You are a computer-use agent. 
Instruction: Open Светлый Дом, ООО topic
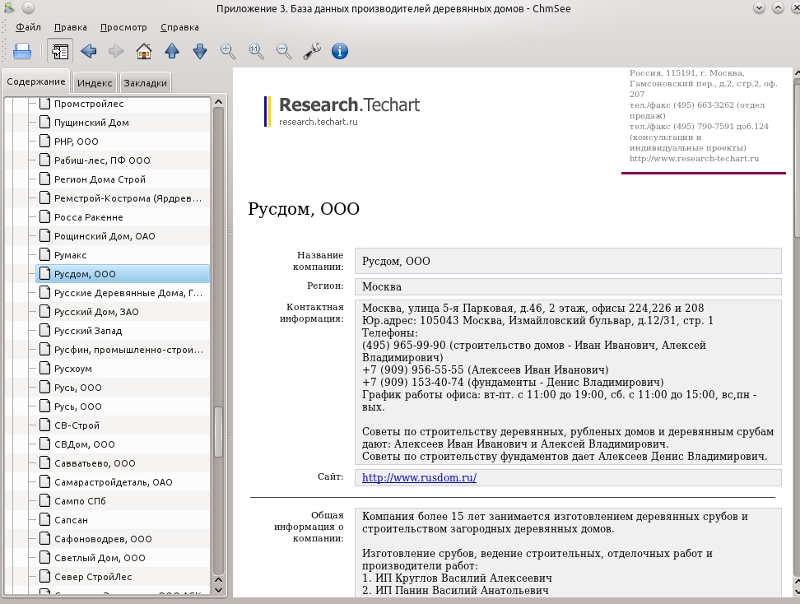tap(100, 557)
